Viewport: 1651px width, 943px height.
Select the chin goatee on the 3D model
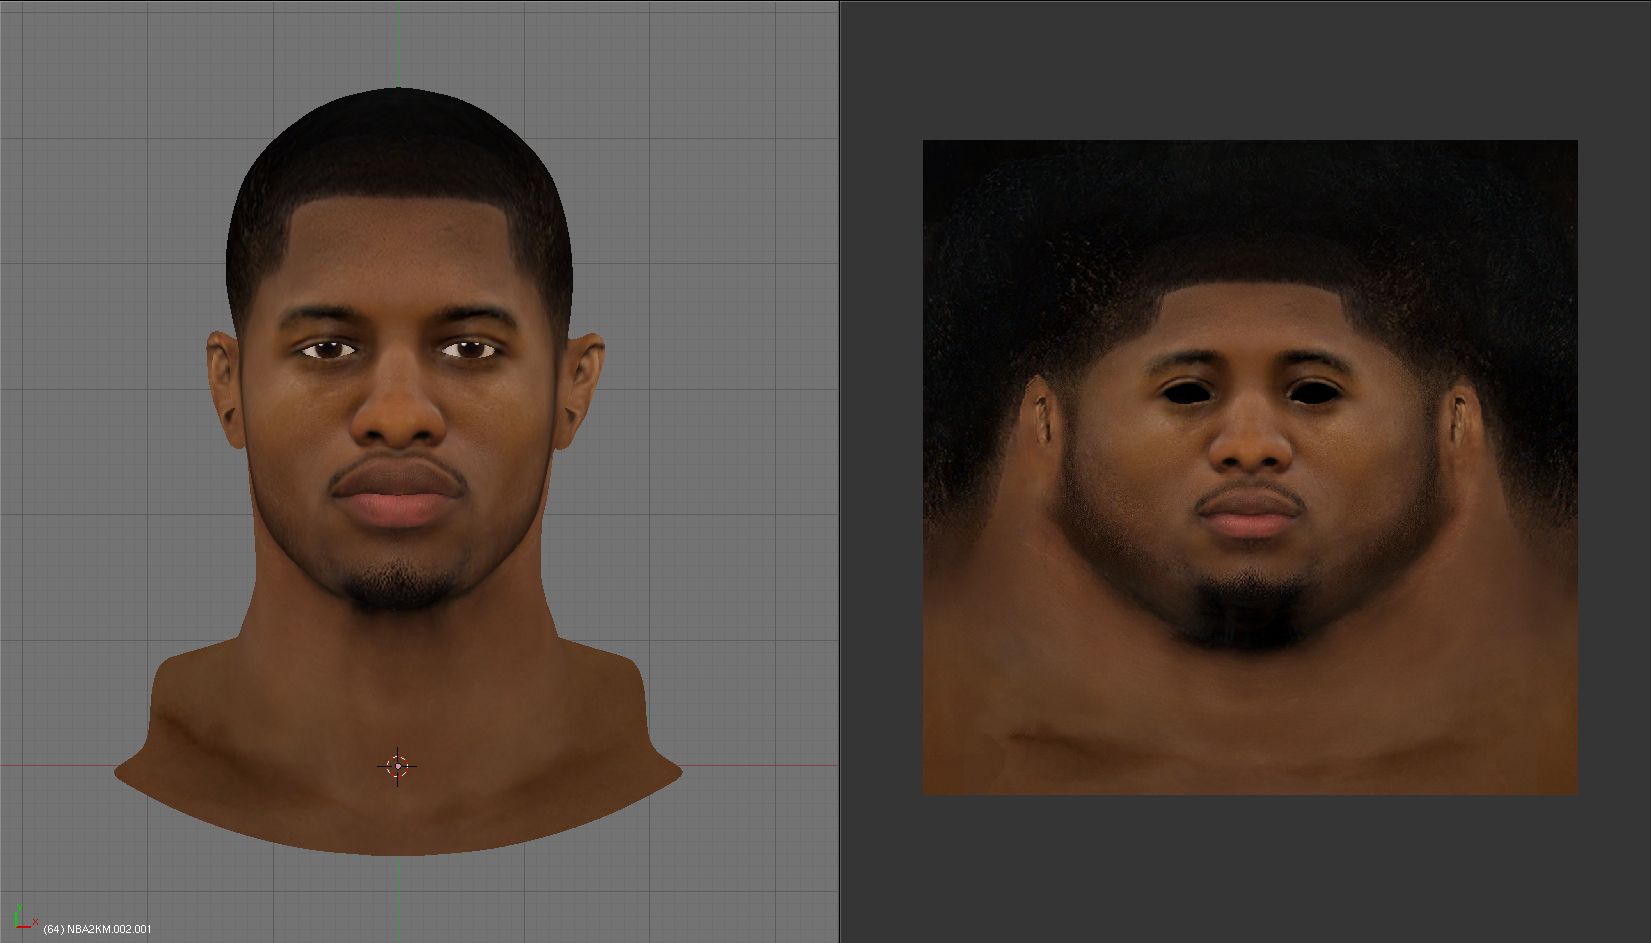click(397, 585)
